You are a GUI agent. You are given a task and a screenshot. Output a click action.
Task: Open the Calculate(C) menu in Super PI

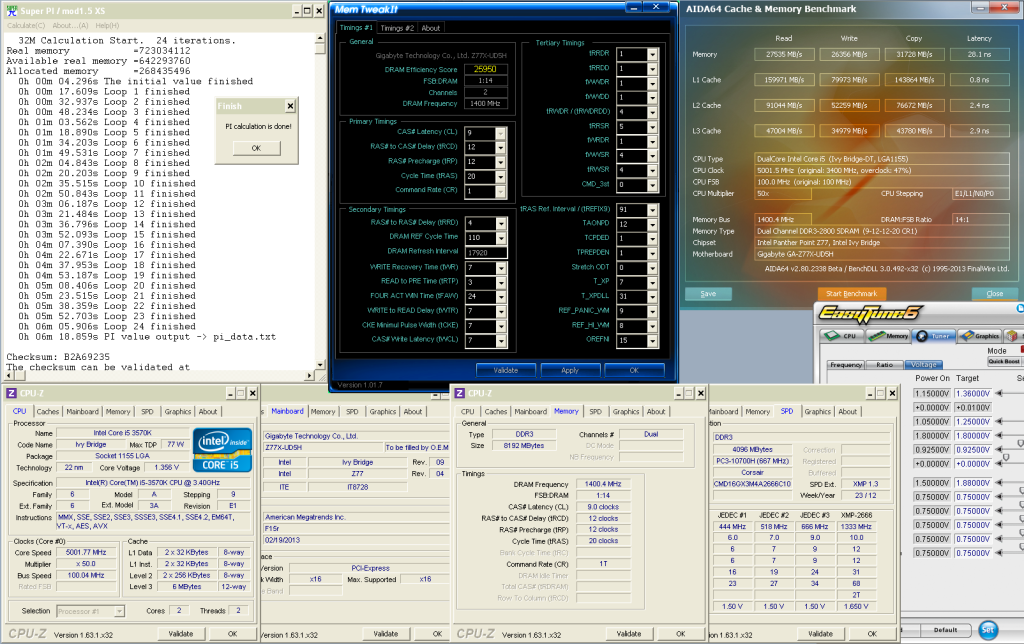26,25
